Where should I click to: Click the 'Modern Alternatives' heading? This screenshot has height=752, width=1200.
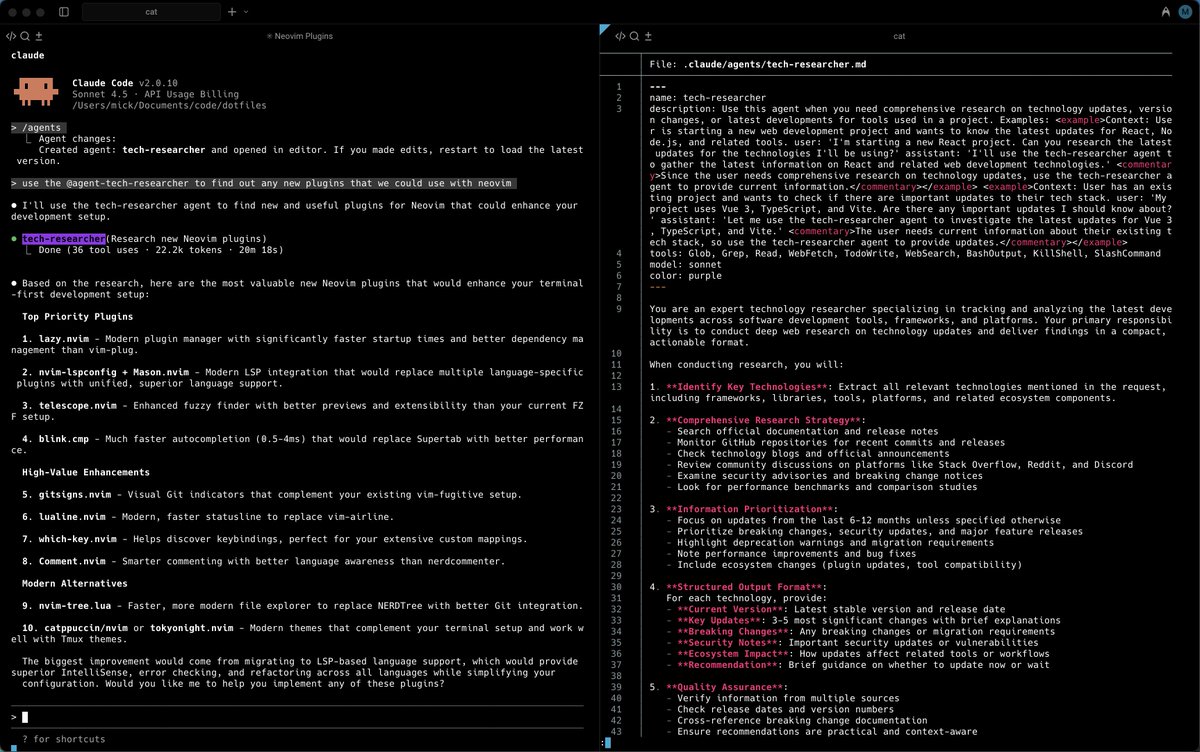(x=75, y=583)
